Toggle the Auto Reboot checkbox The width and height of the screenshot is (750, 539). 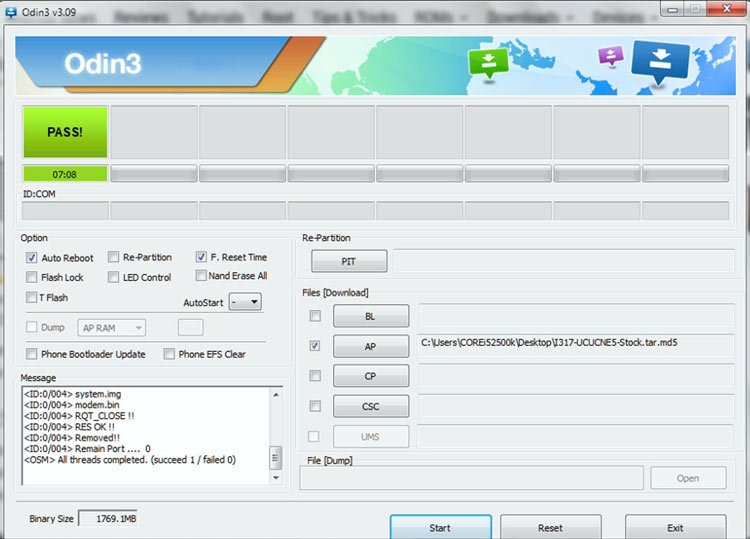click(x=32, y=258)
